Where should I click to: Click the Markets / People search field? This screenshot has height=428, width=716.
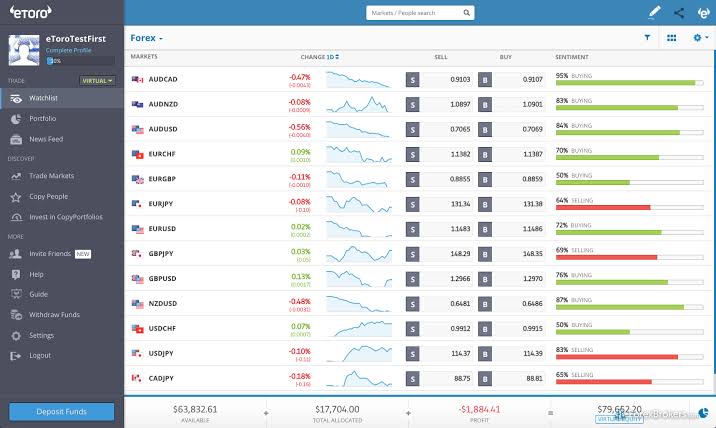pyautogui.click(x=420, y=13)
